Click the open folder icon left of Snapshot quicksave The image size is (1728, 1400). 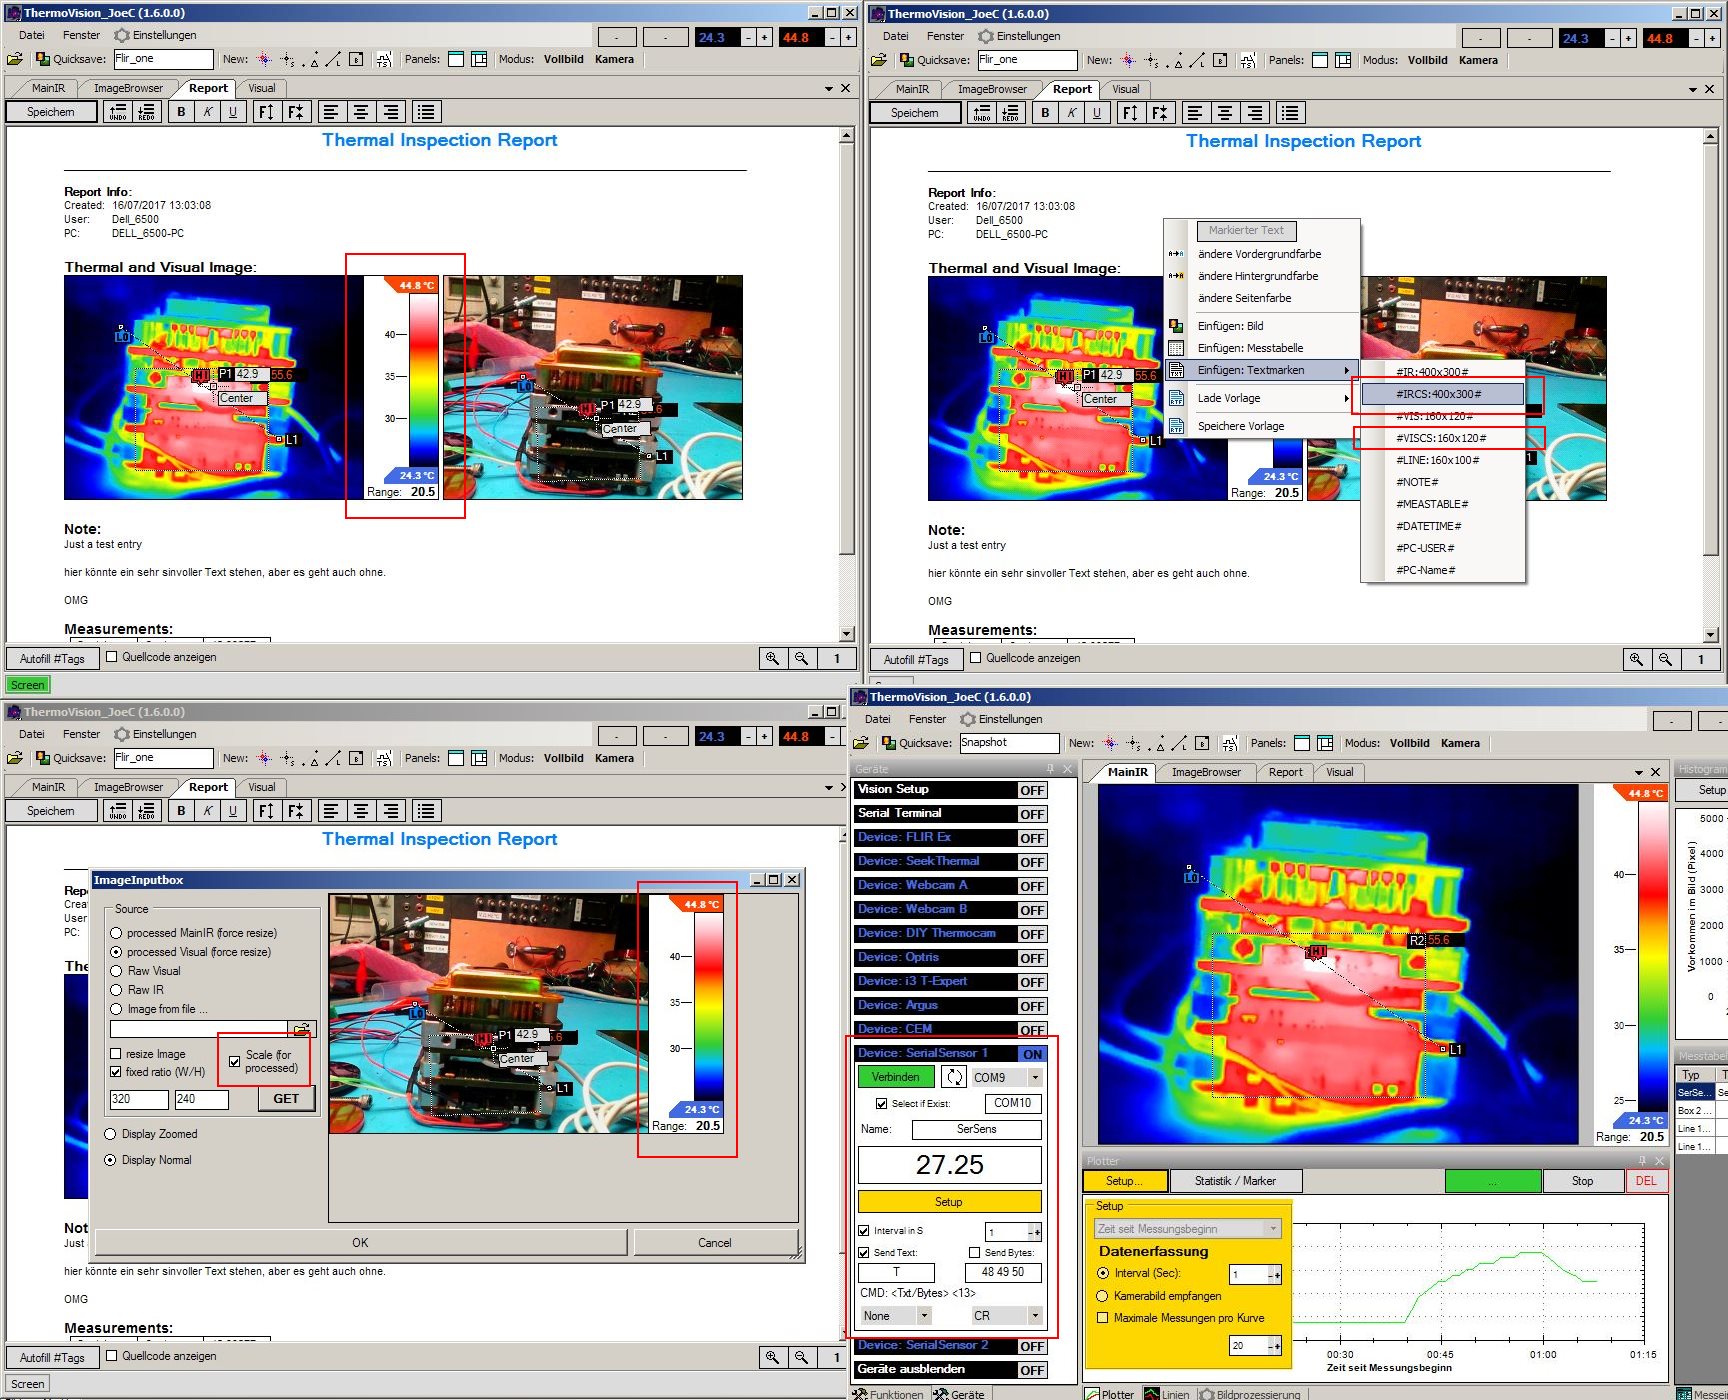point(861,743)
